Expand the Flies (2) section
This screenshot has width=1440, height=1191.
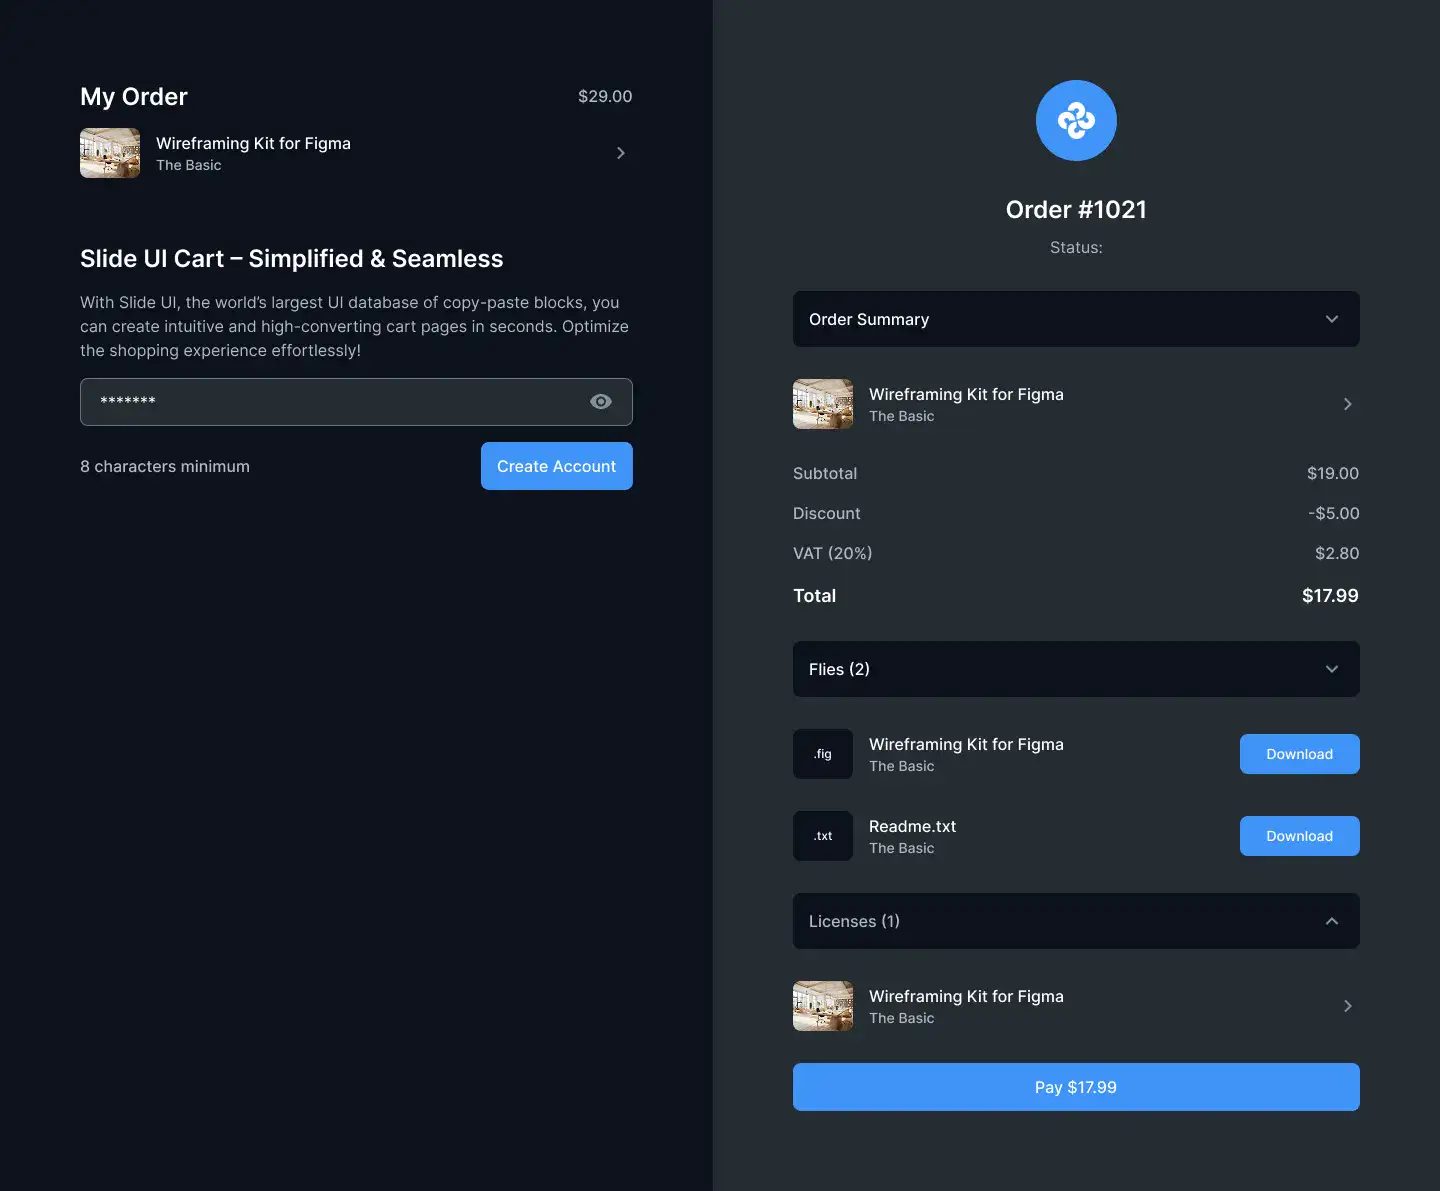click(x=1076, y=669)
